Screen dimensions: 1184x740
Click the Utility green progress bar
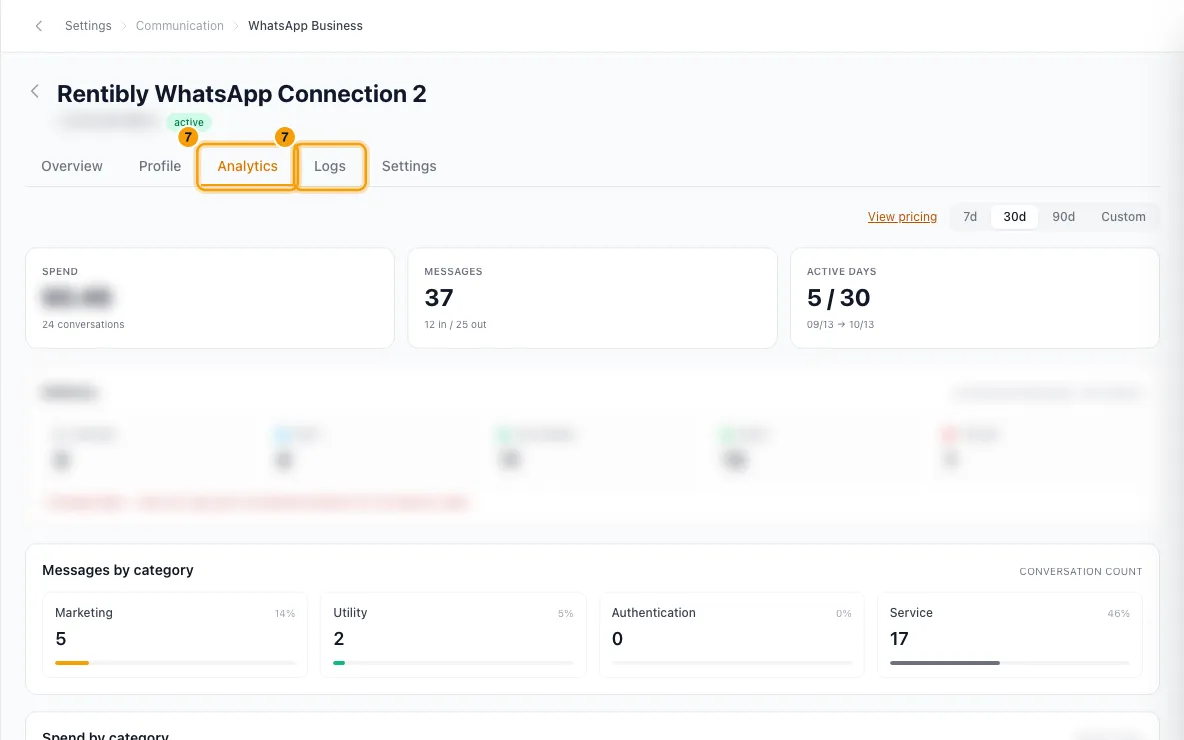(339, 663)
